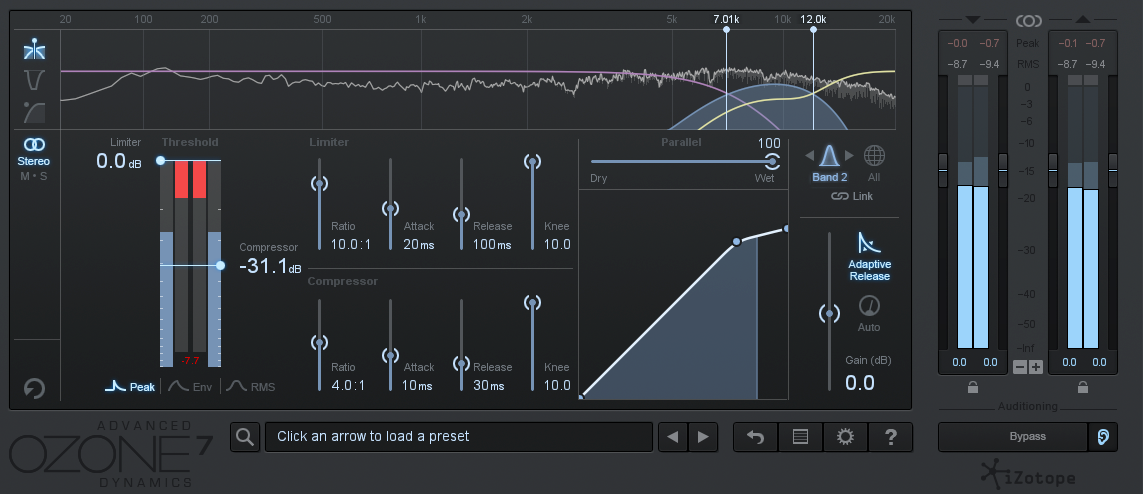Click the preset name field

459,436
